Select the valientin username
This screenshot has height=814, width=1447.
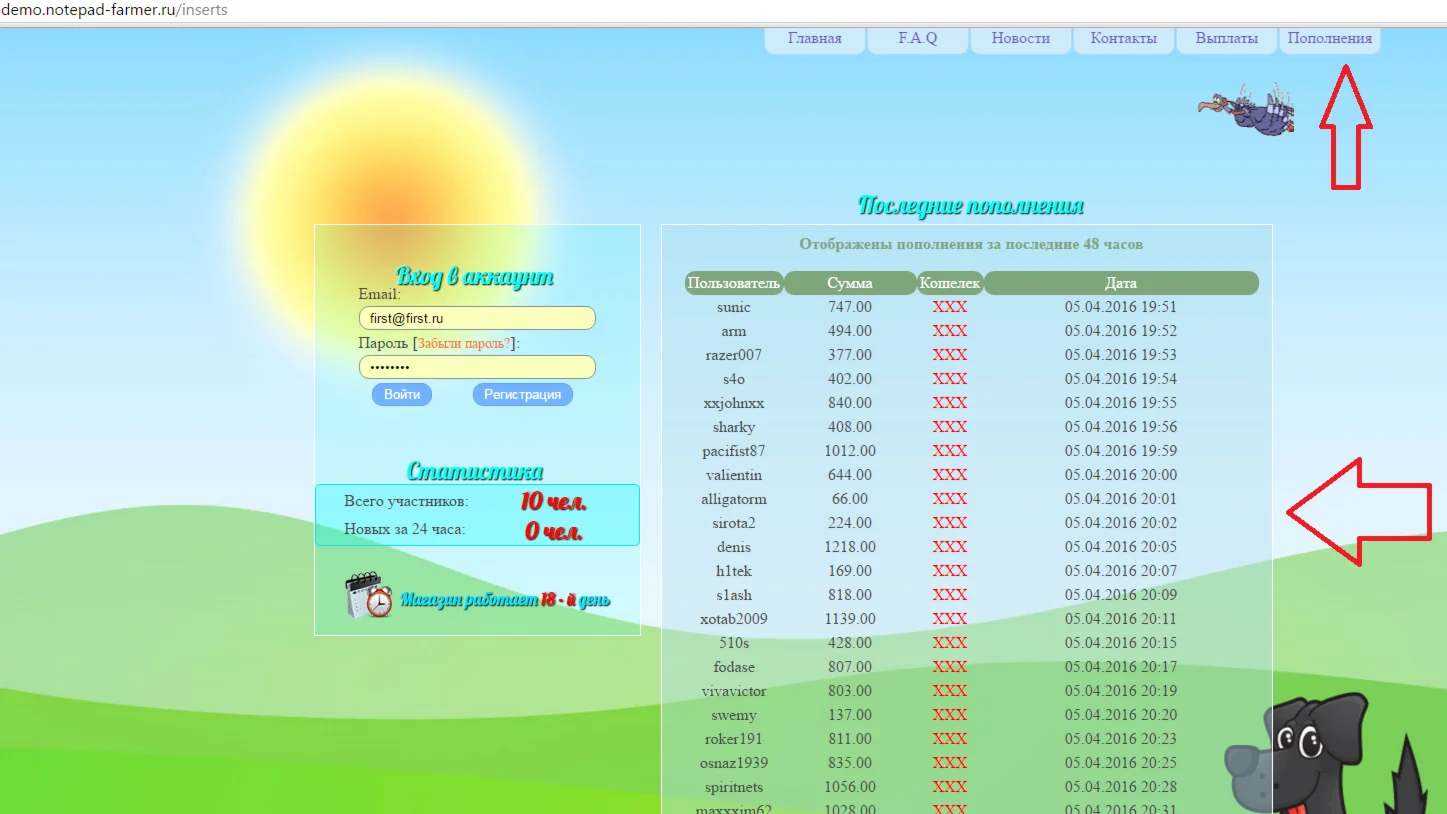click(734, 475)
